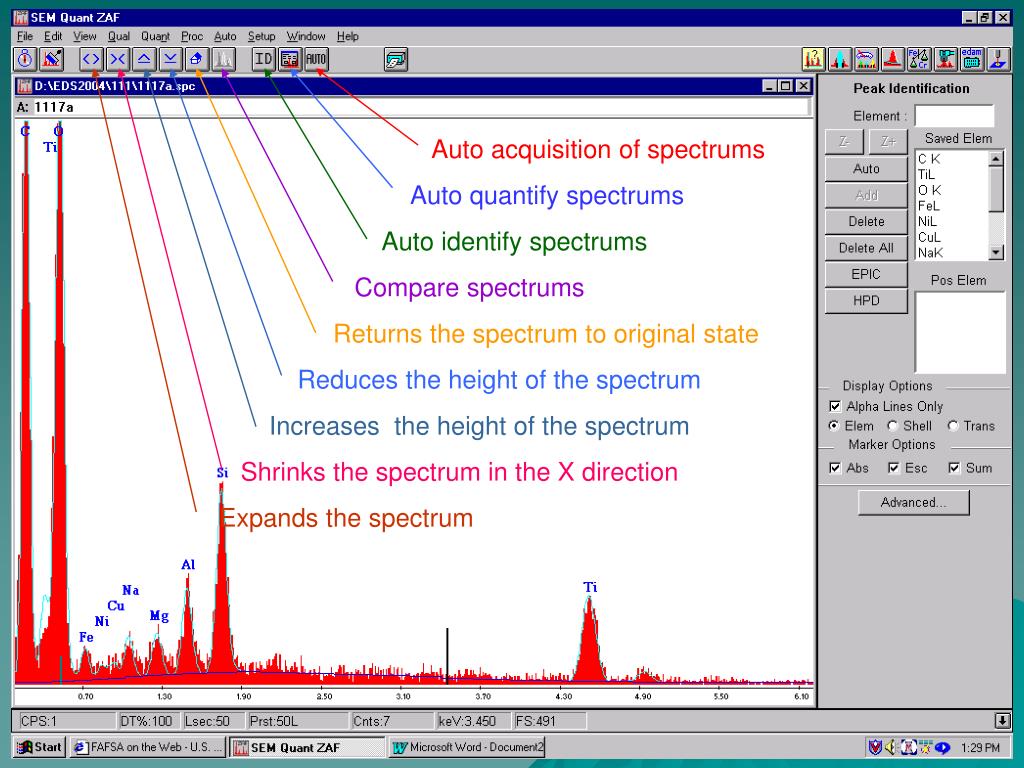The image size is (1024, 768).
Task: Click the beam-on-sample stage icon
Action: pos(997,59)
